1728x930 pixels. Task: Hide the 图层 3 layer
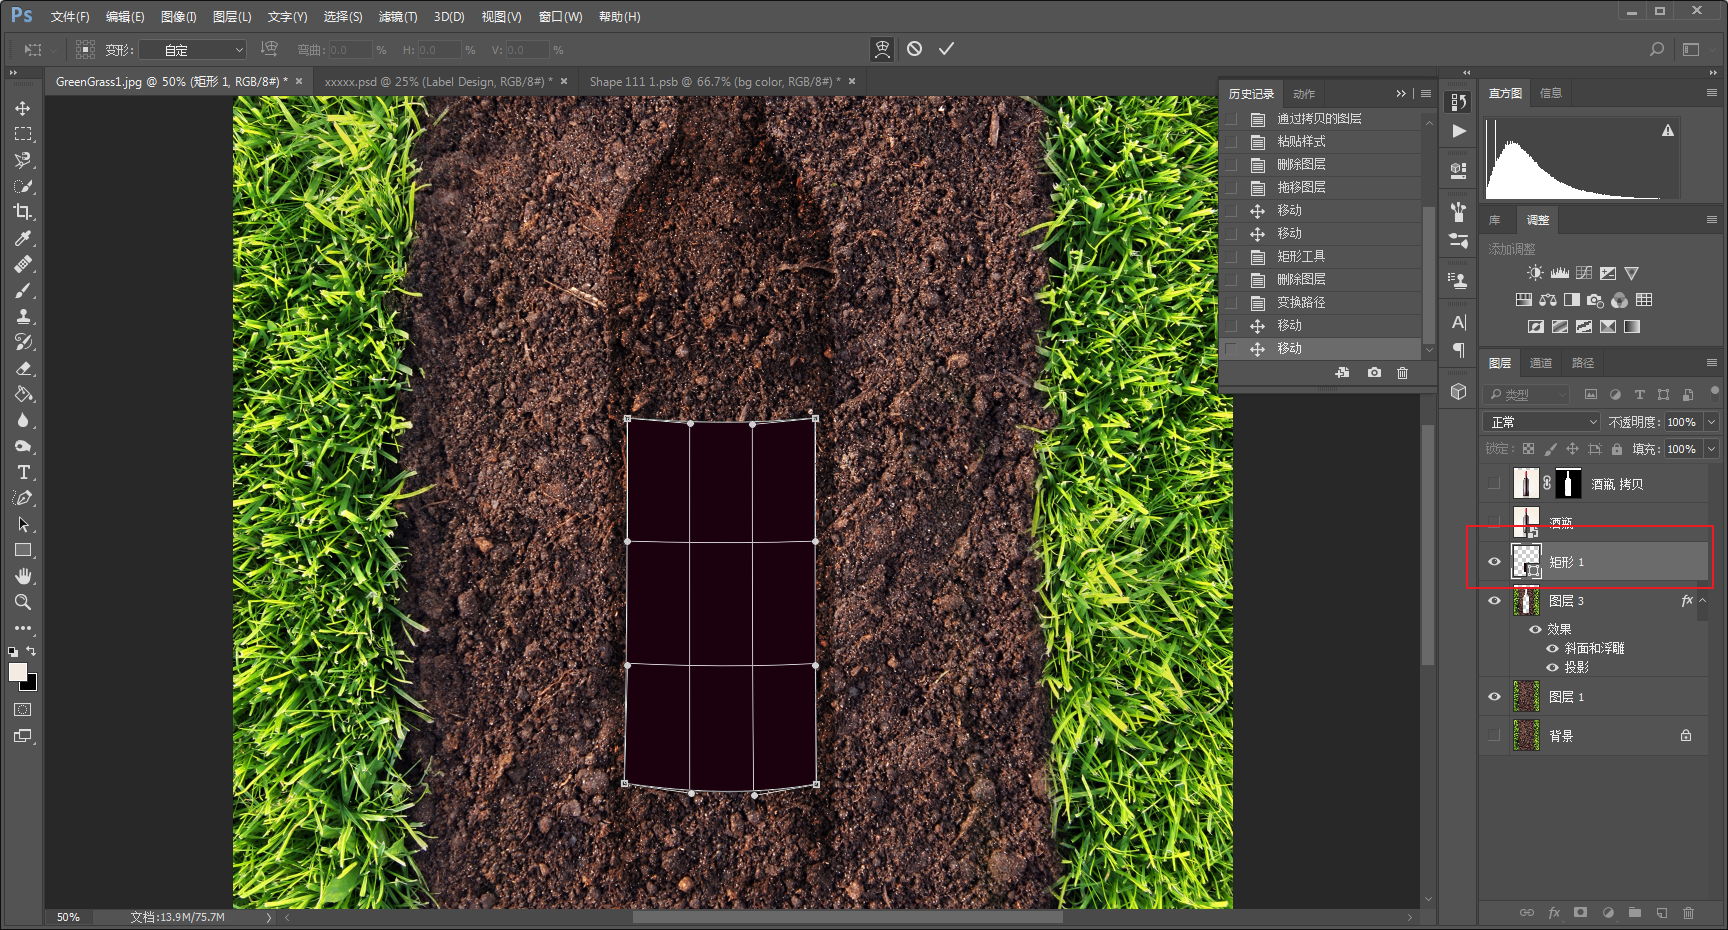1494,601
